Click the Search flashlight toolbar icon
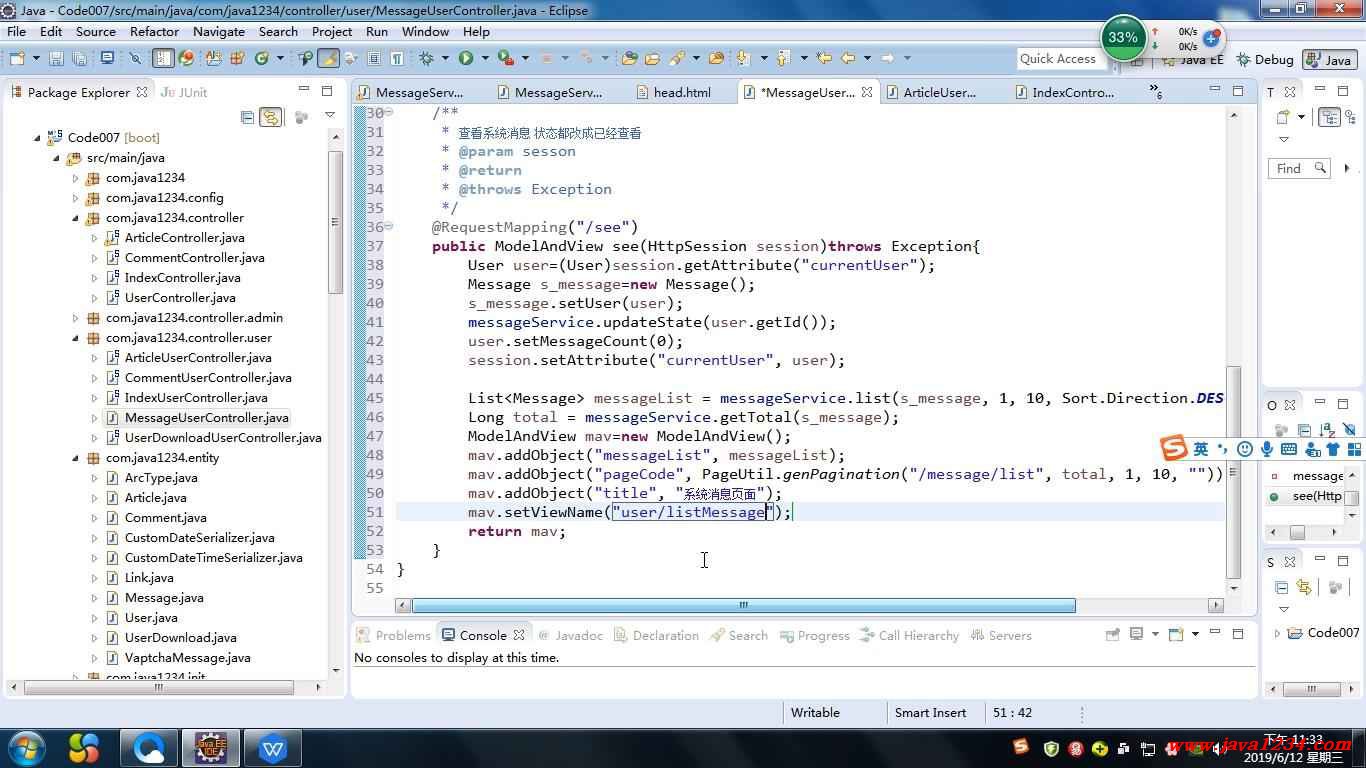The image size is (1366, 768). tap(677, 58)
